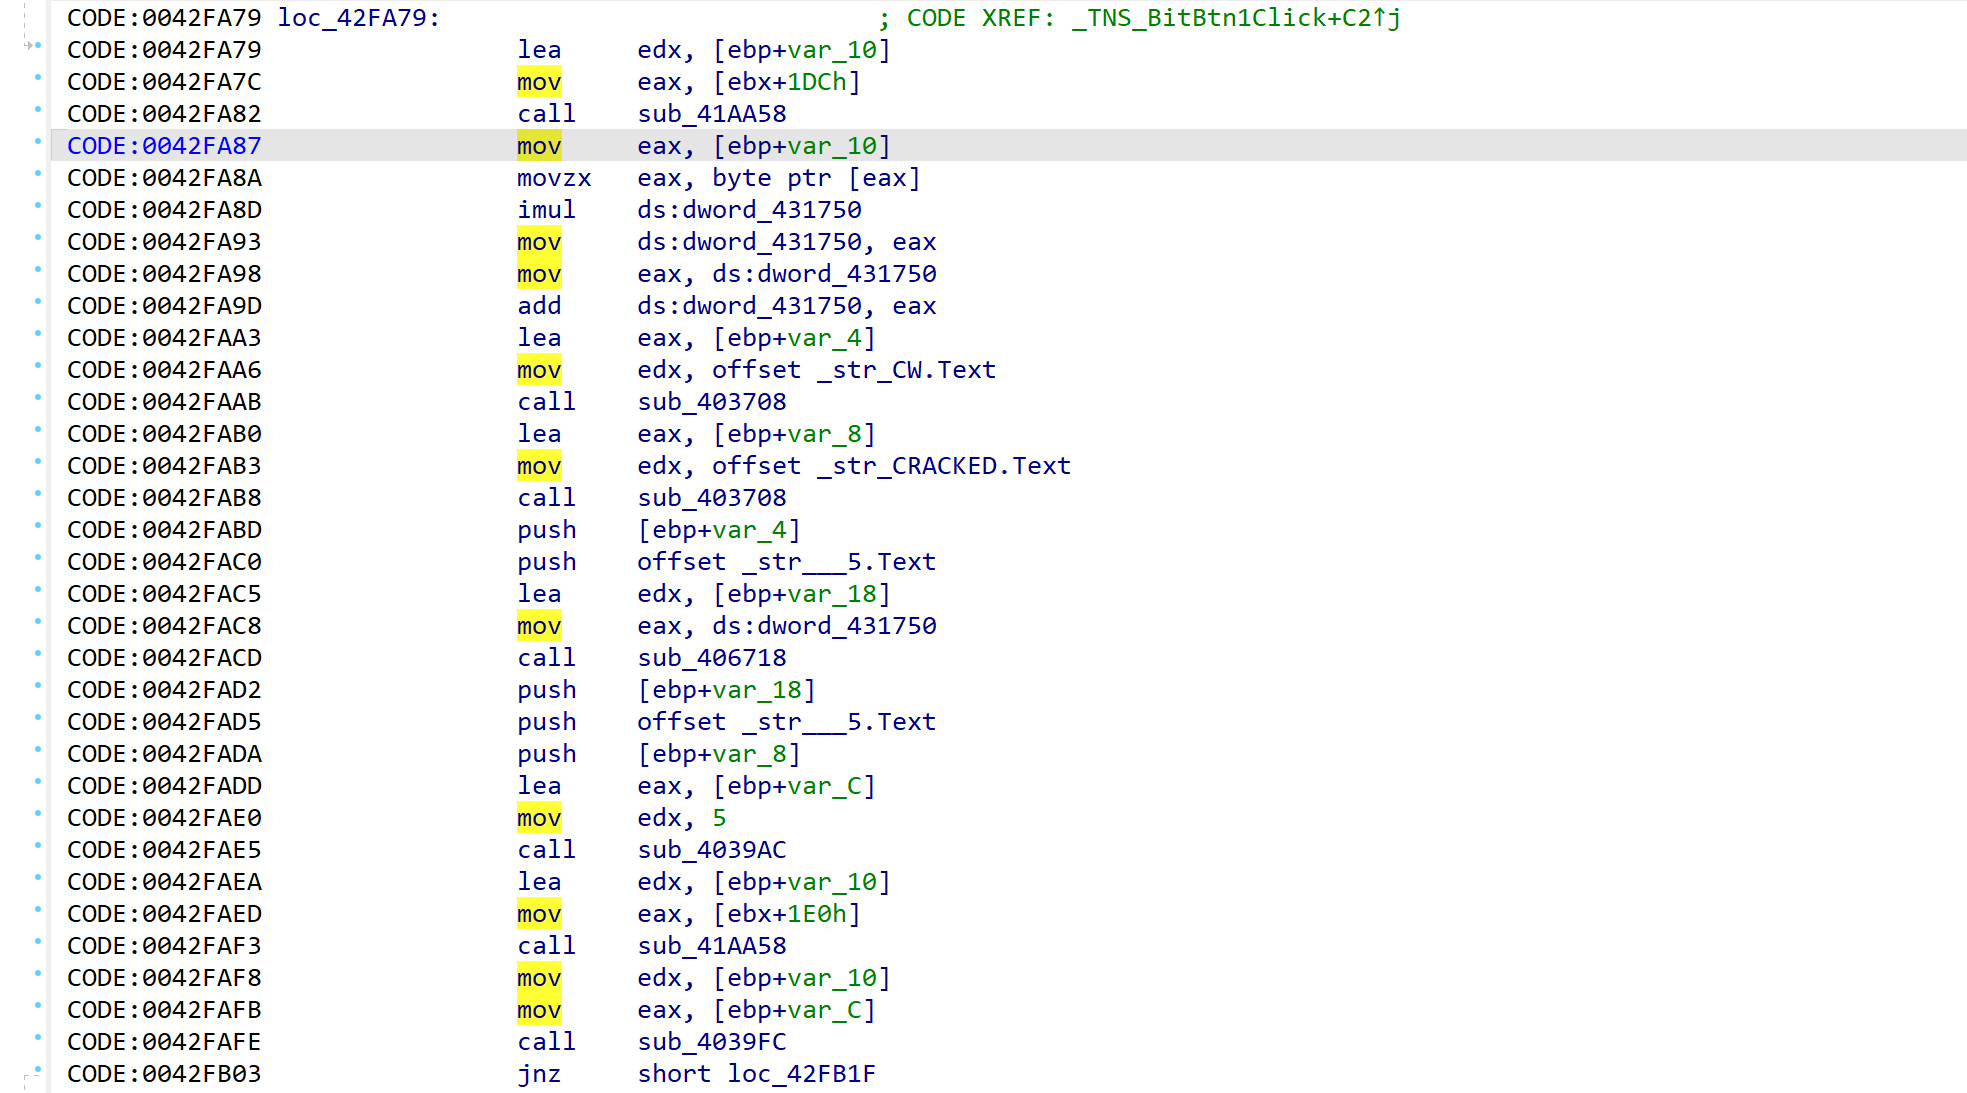This screenshot has width=1967, height=1093.
Task: Click address CODE:0042FB03
Action: click(164, 1074)
